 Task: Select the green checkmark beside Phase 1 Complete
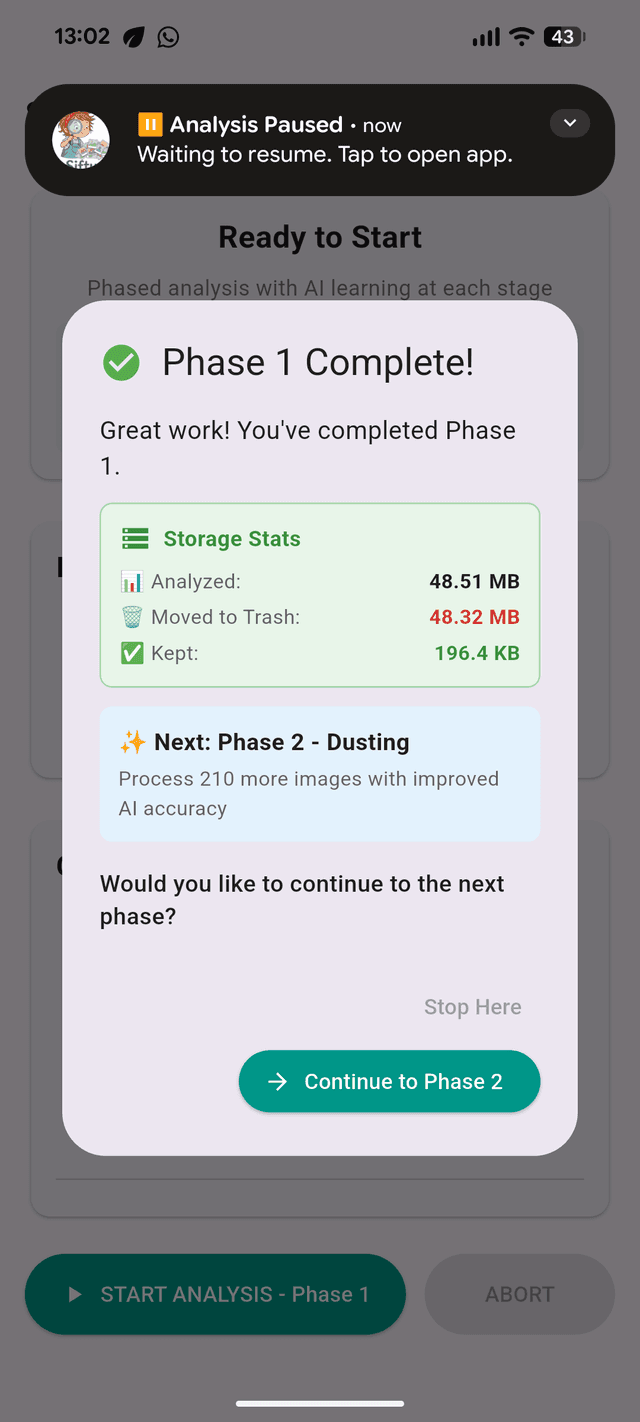pyautogui.click(x=121, y=363)
